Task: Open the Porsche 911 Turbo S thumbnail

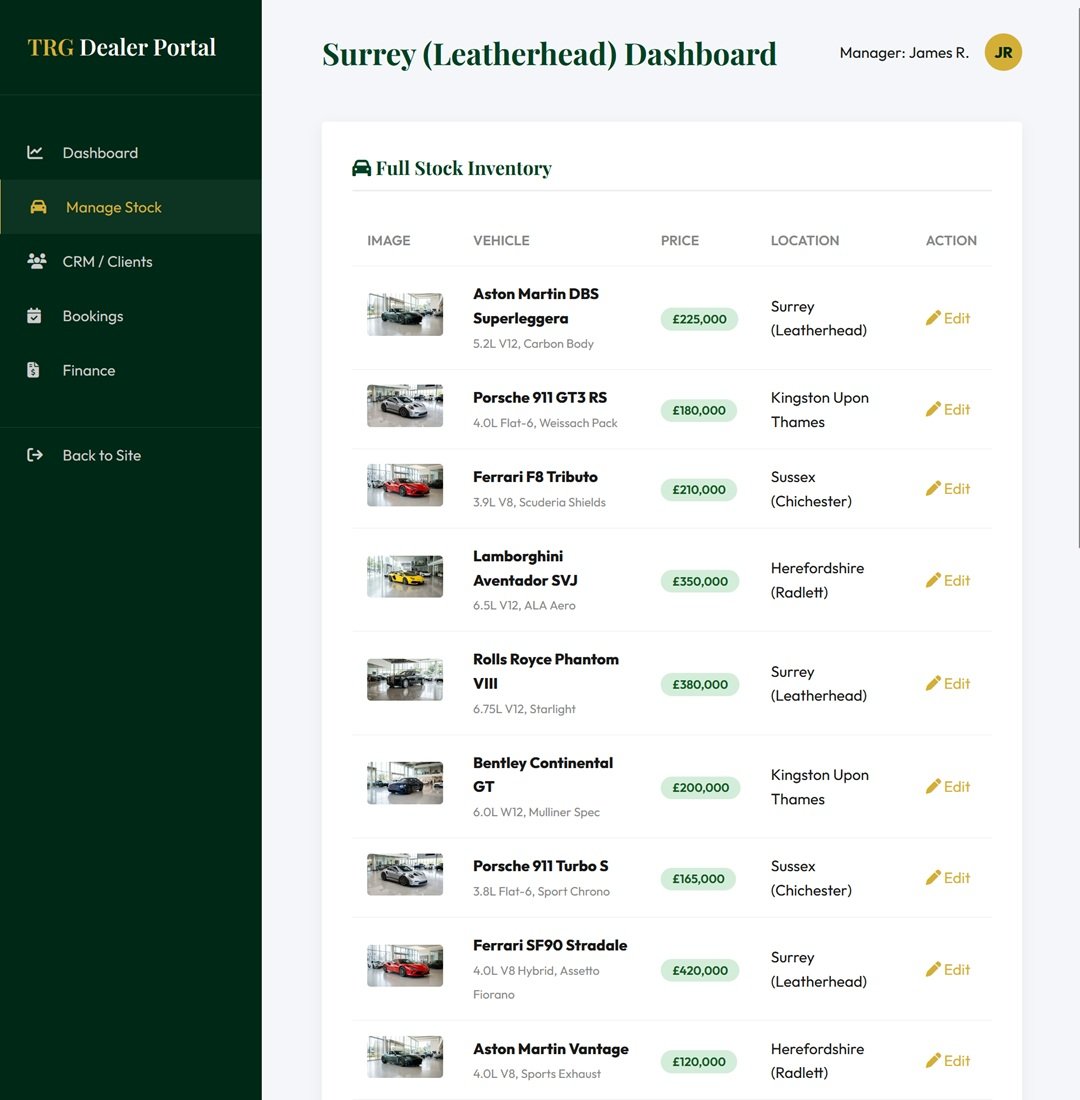Action: [x=405, y=874]
